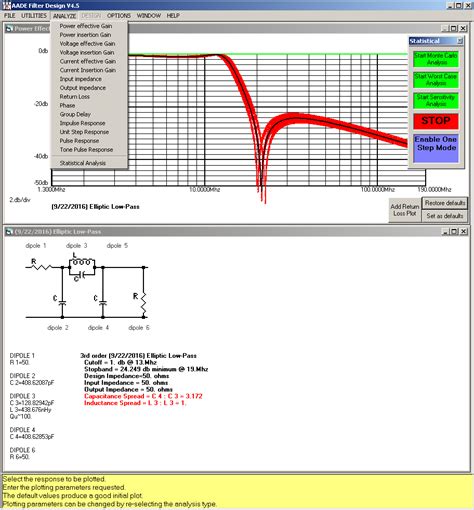Click the "C 3=128.82942pF" value

(x=32, y=403)
